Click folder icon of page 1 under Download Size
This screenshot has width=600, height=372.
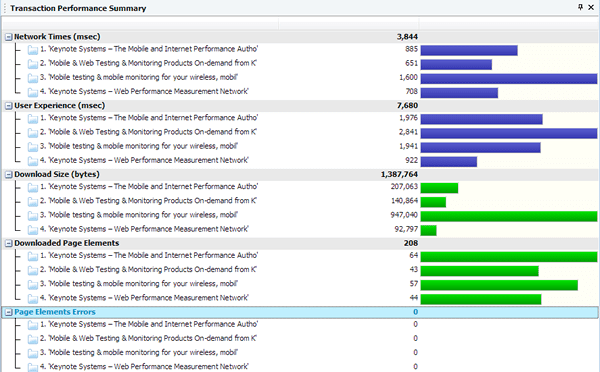tap(33, 188)
